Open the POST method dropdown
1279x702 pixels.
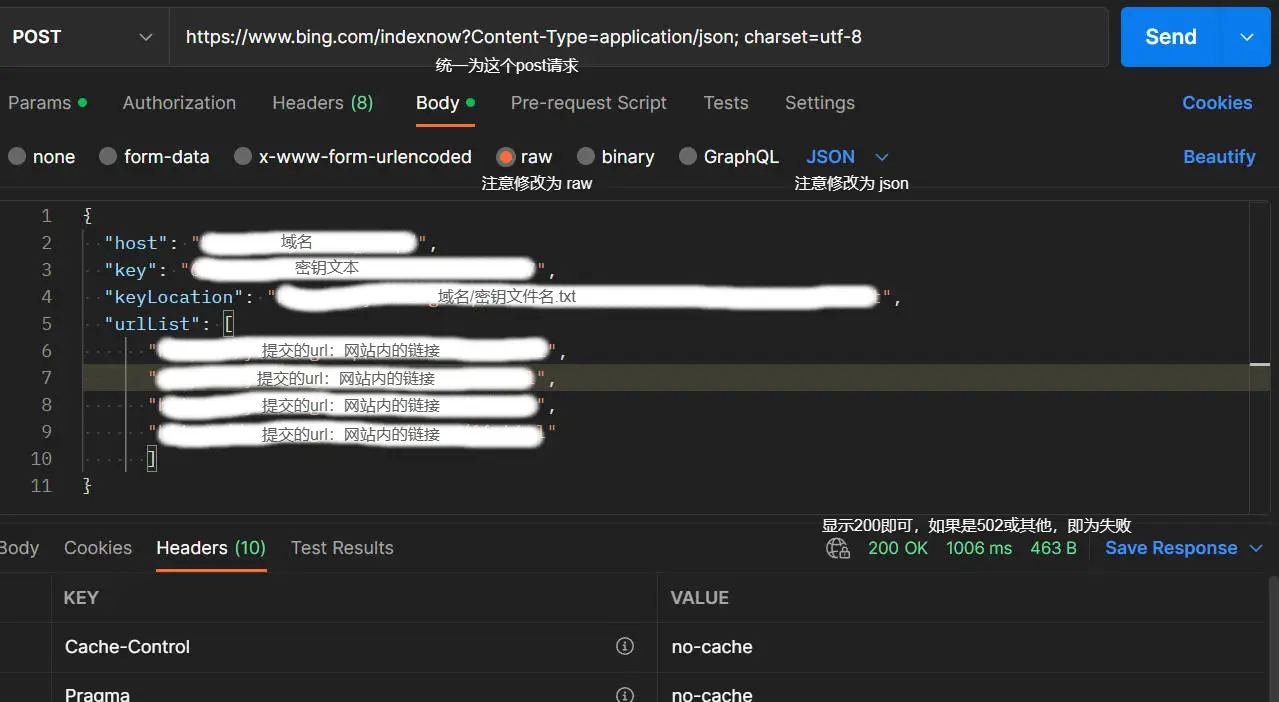coord(84,37)
